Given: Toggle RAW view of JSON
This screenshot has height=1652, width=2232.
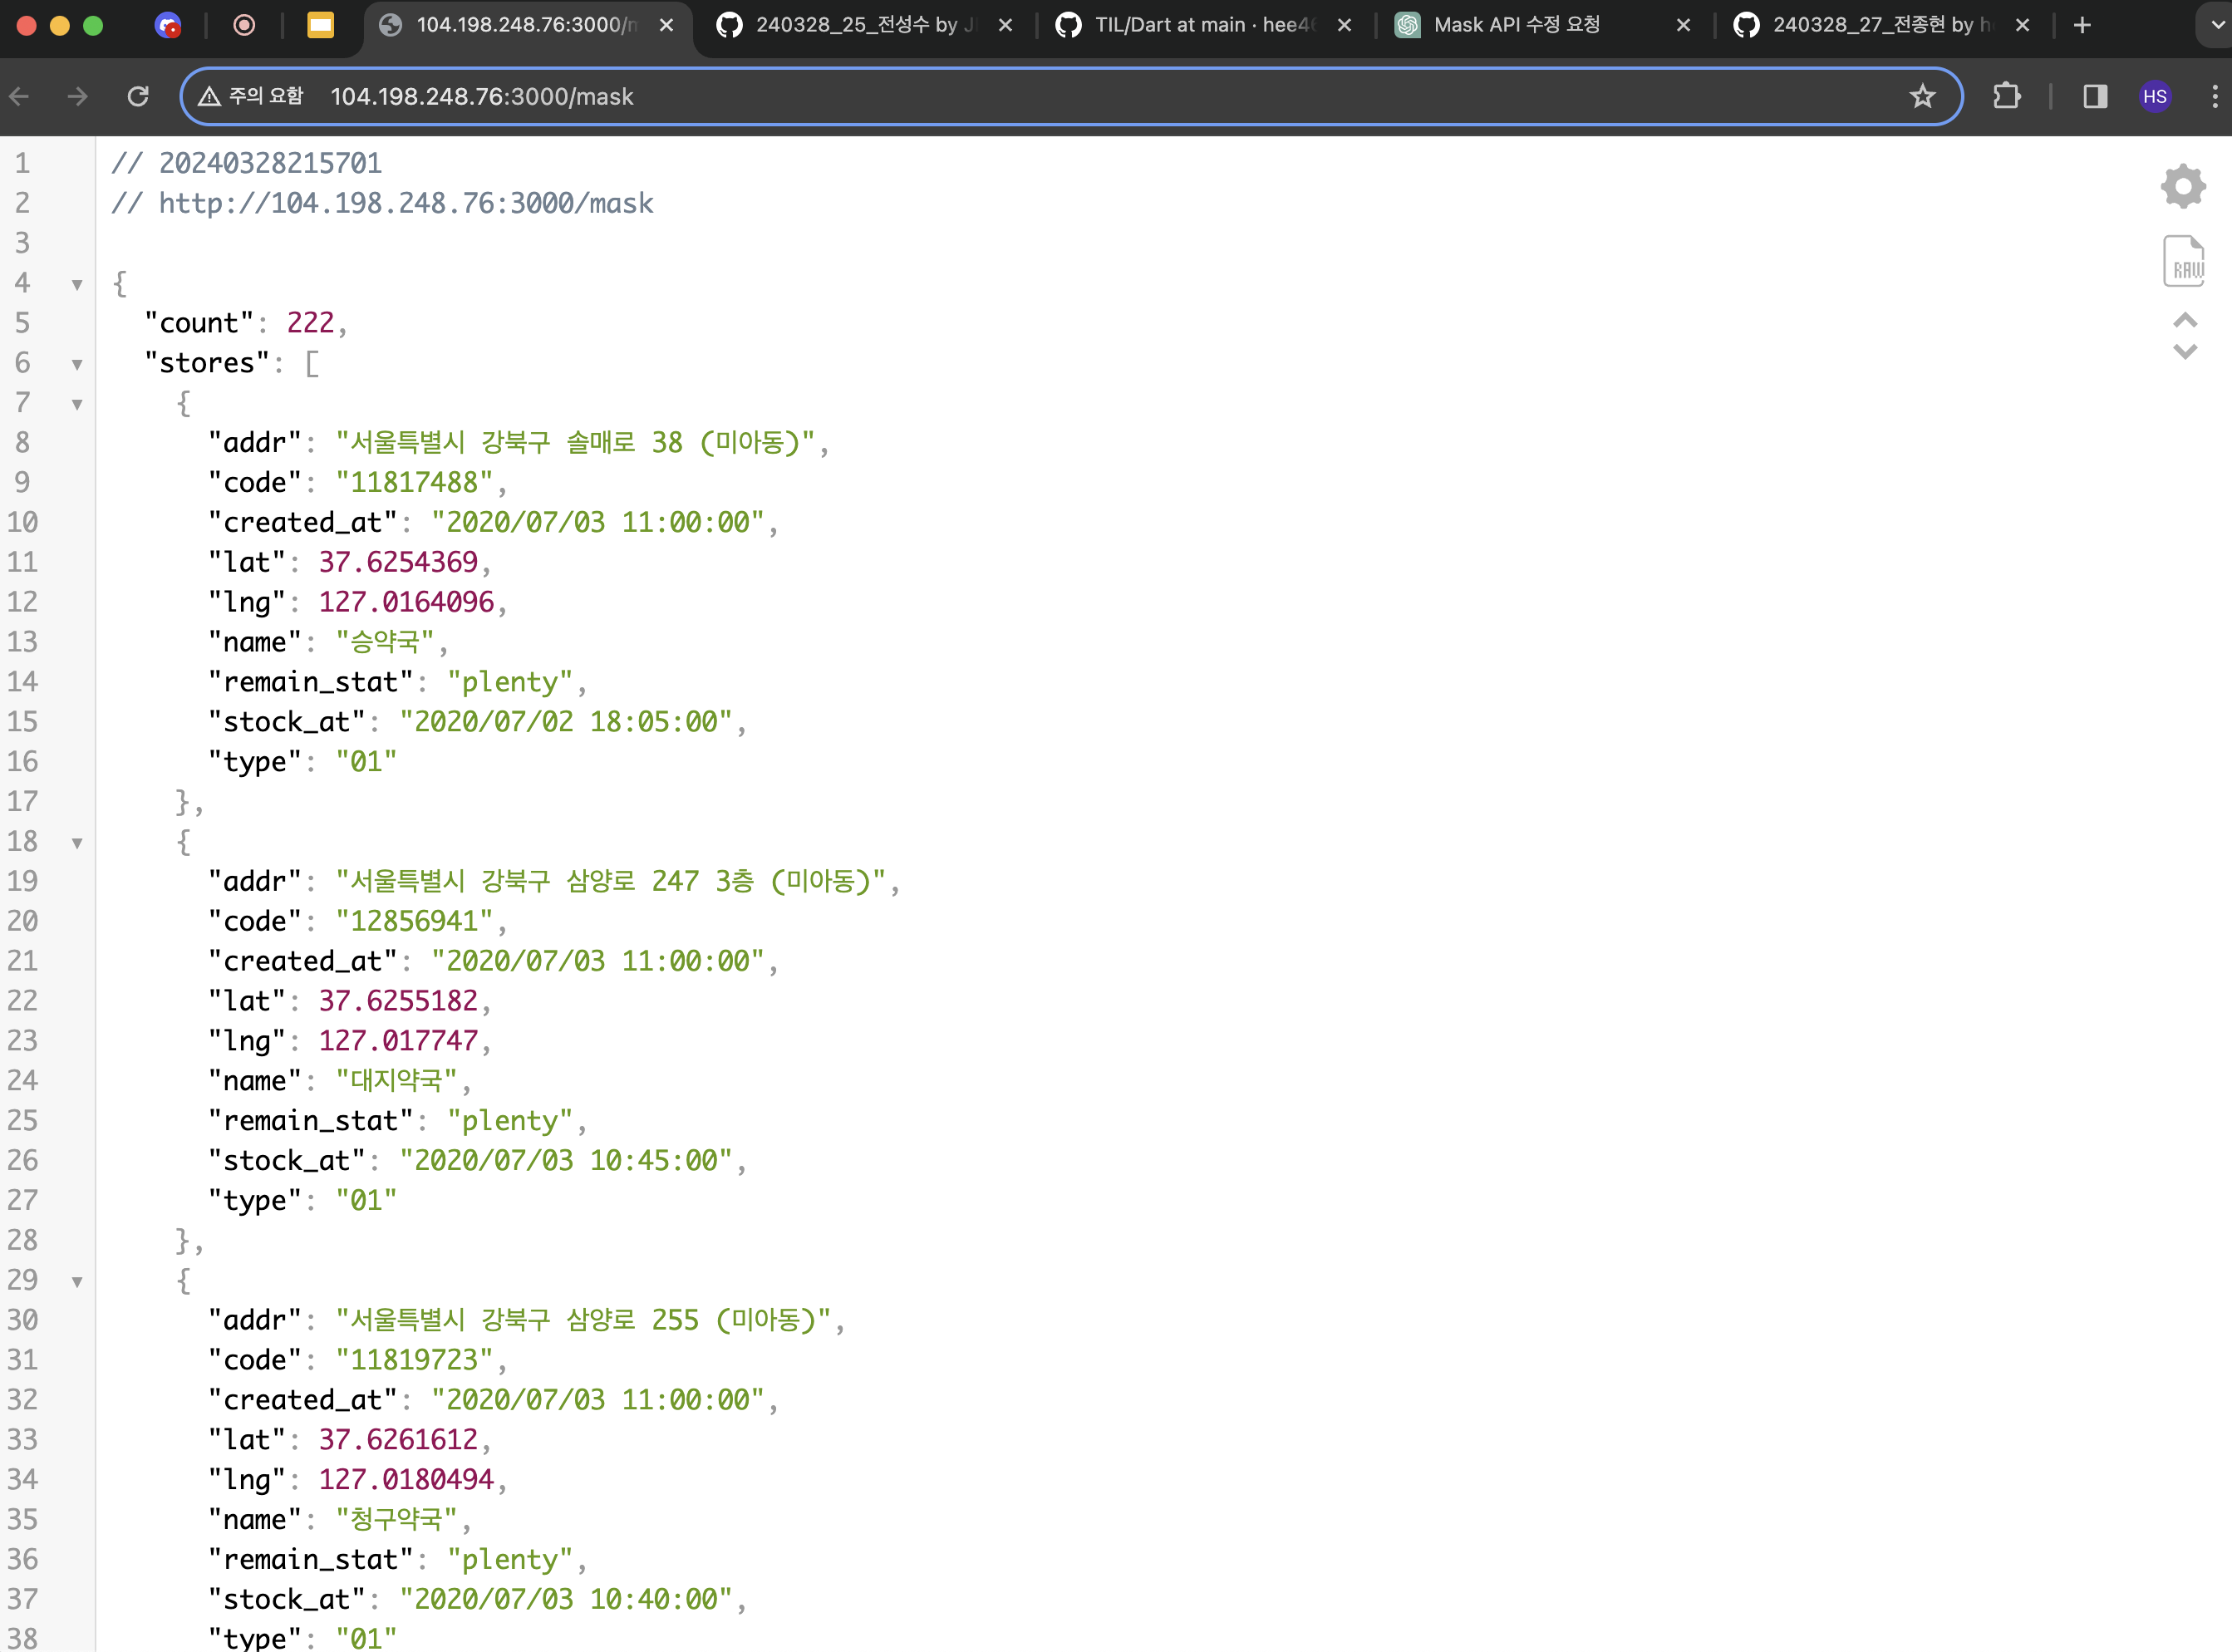Looking at the screenshot, I should click(x=2183, y=261).
